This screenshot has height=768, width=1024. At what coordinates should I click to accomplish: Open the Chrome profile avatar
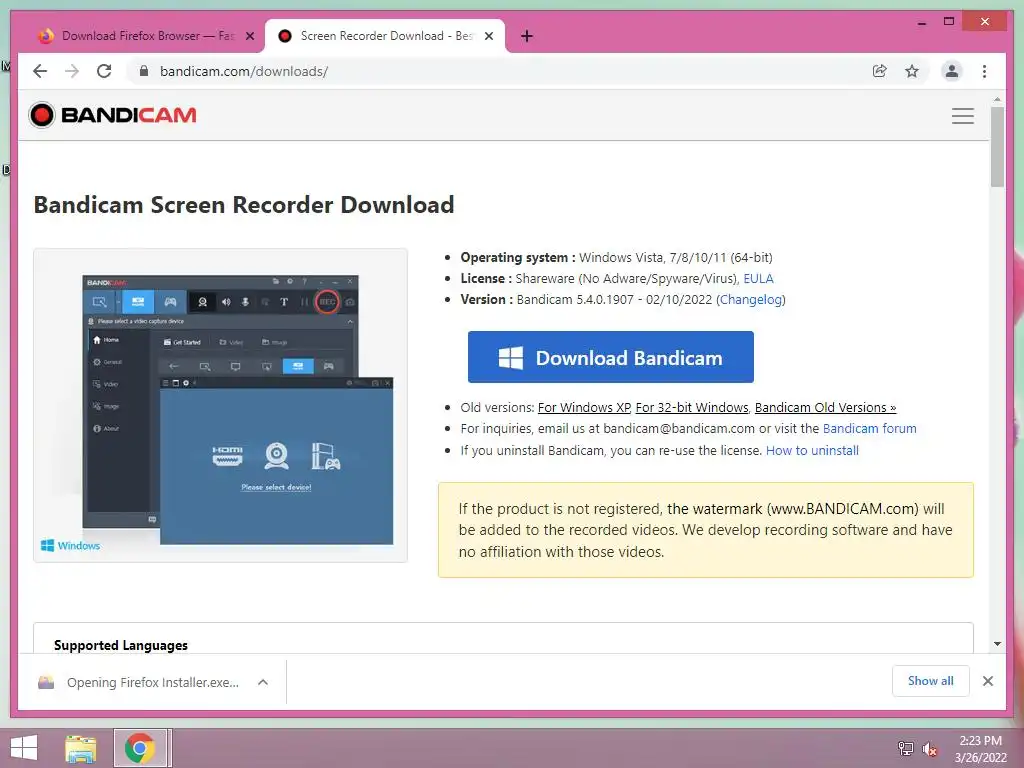[x=952, y=71]
